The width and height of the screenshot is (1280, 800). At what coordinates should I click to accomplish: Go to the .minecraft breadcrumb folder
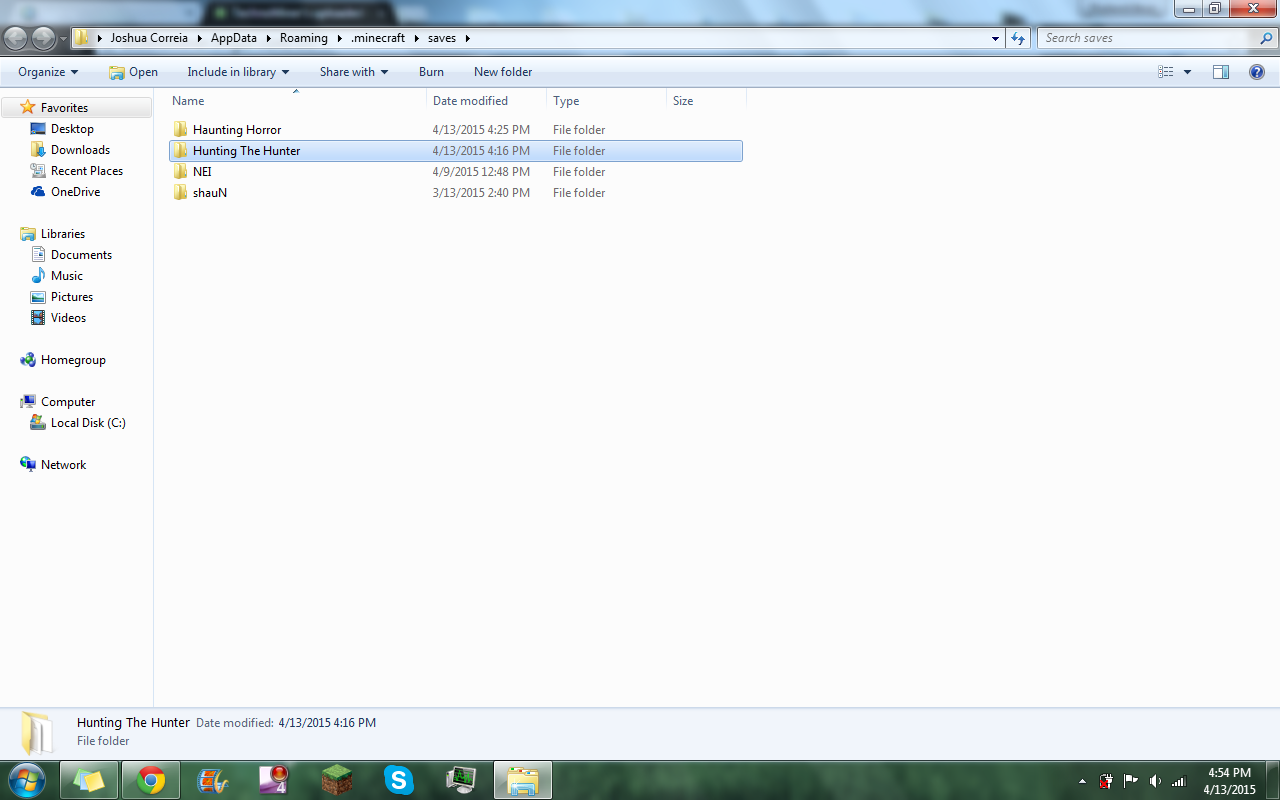point(378,38)
